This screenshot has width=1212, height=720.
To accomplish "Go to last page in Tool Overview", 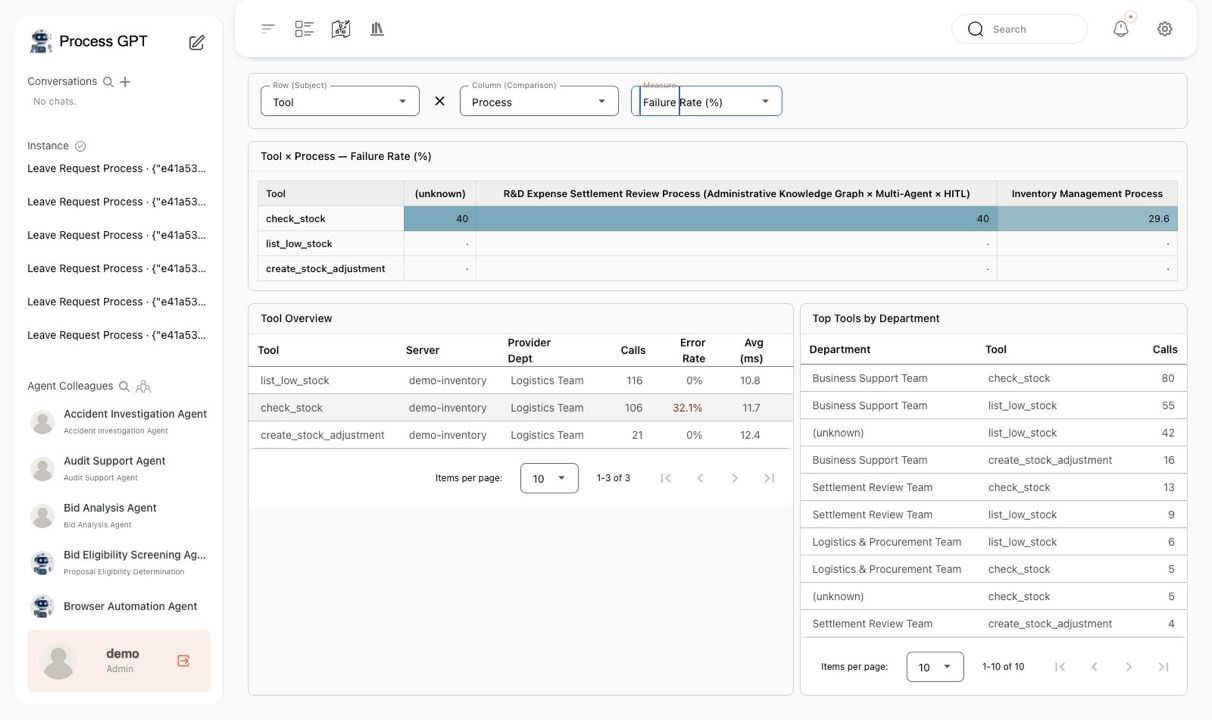I will pos(769,478).
